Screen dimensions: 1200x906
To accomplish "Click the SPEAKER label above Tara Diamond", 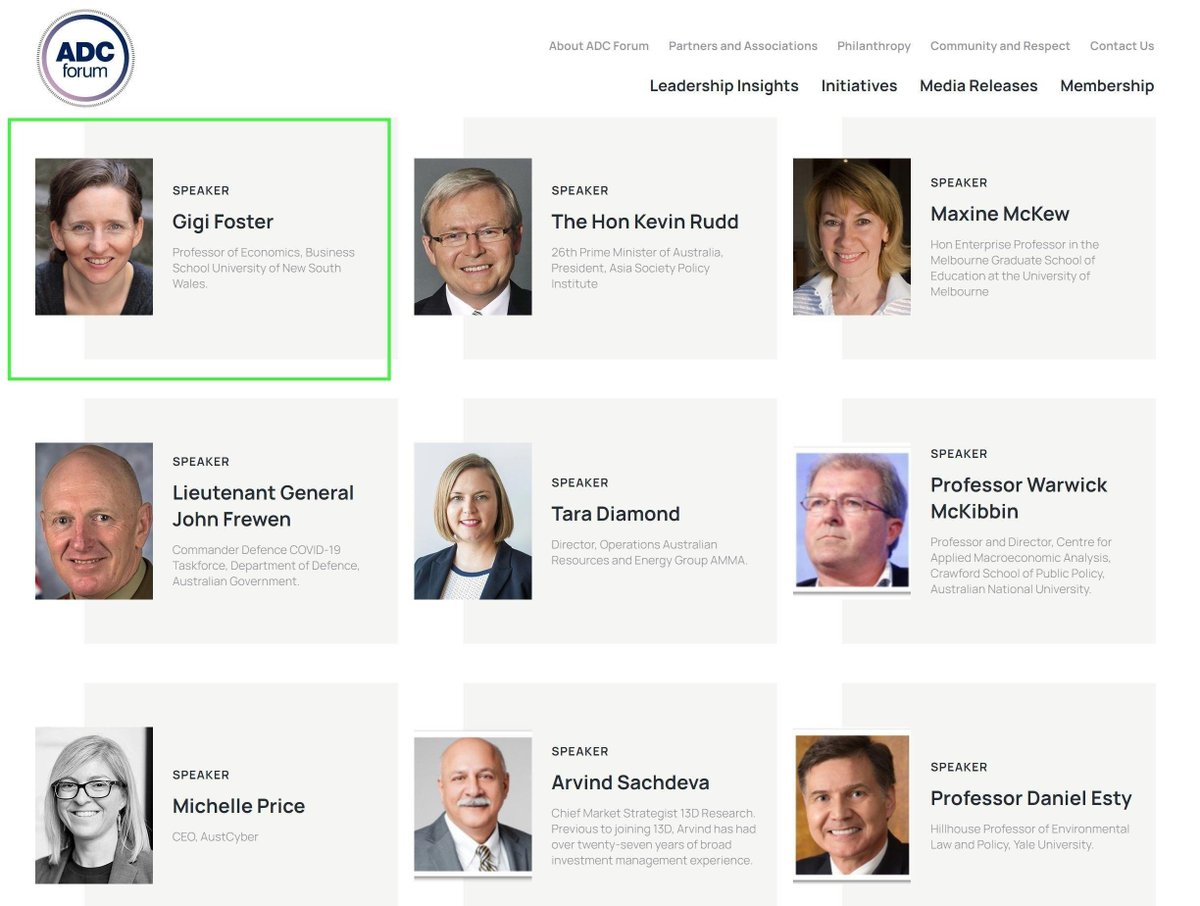I will coord(580,483).
